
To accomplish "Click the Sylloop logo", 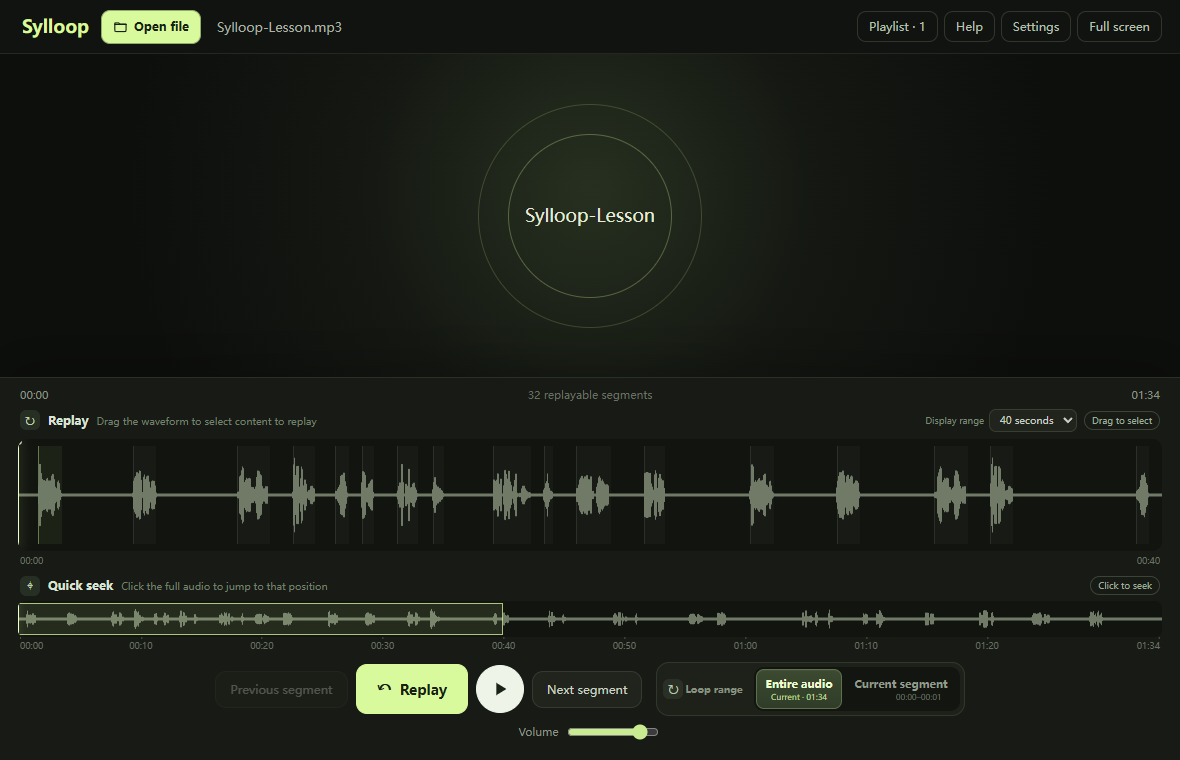I will click(55, 27).
